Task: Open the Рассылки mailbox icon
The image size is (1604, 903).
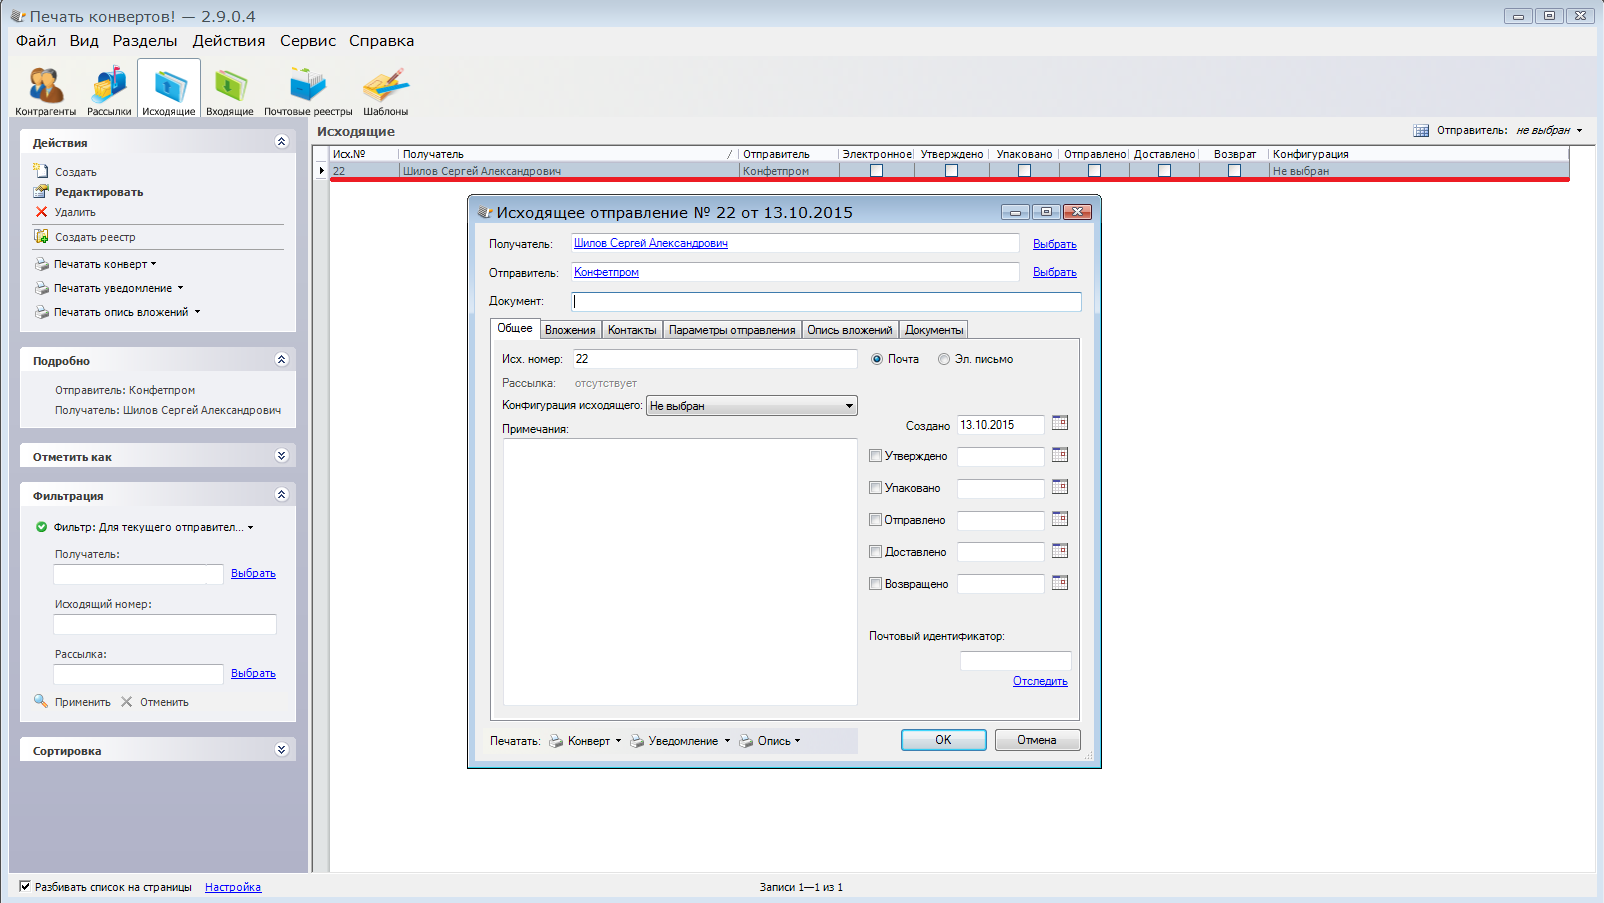Action: pos(109,87)
